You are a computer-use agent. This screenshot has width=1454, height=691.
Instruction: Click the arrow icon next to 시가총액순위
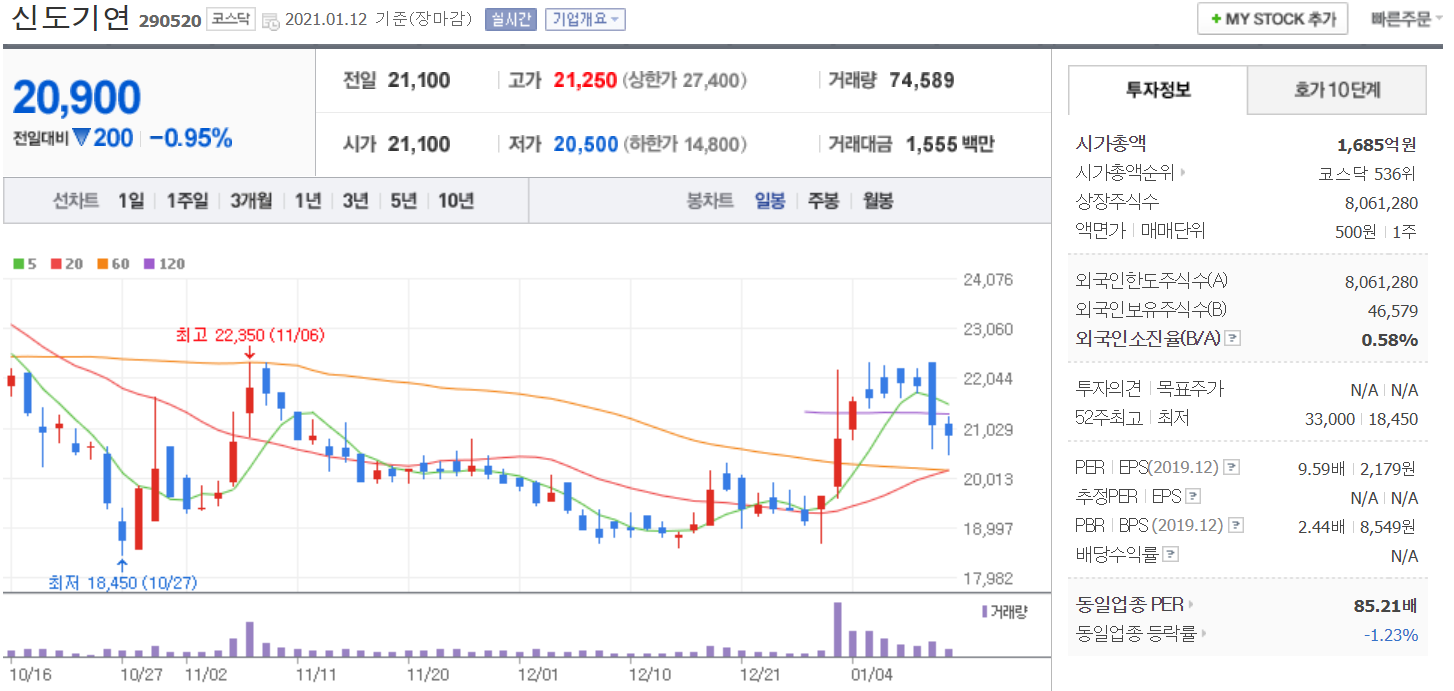click(1186, 173)
